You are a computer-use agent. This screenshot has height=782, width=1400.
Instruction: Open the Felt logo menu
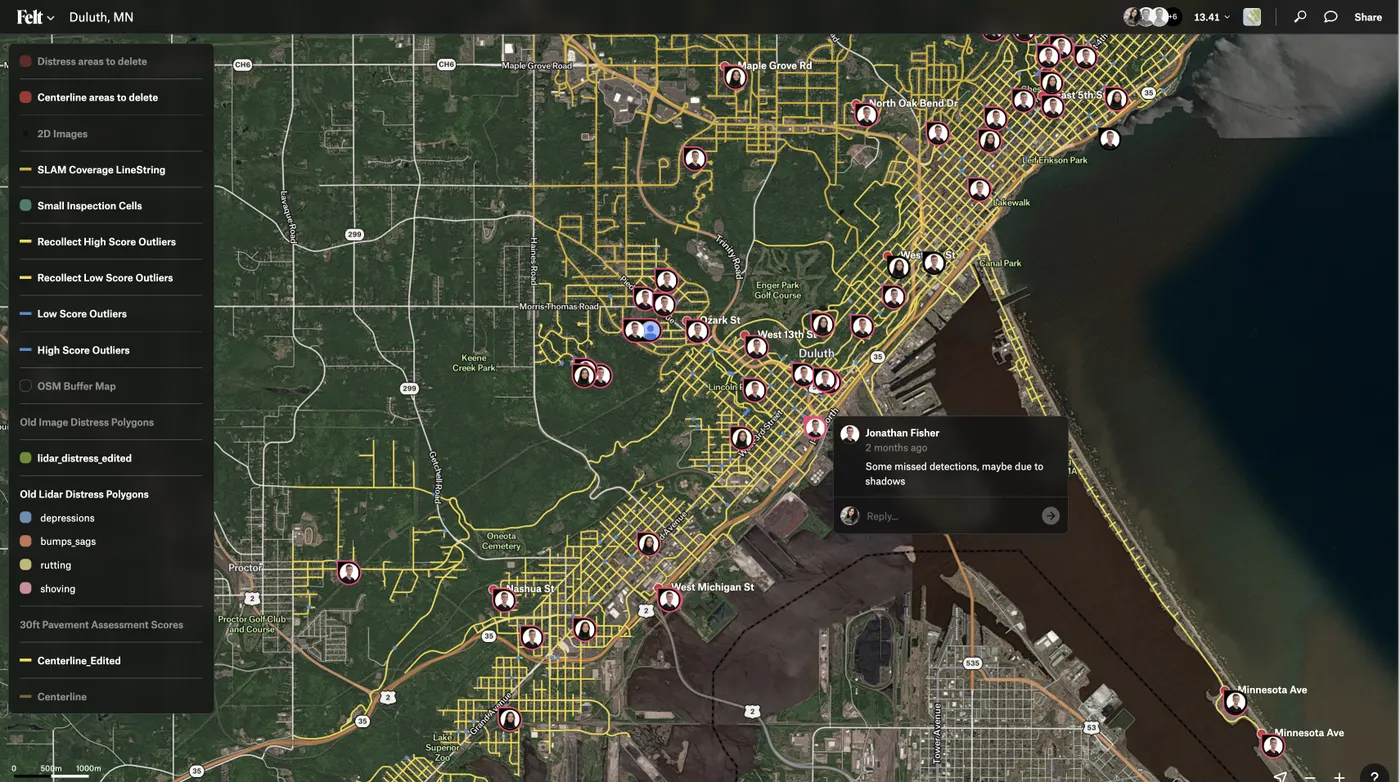[35, 17]
